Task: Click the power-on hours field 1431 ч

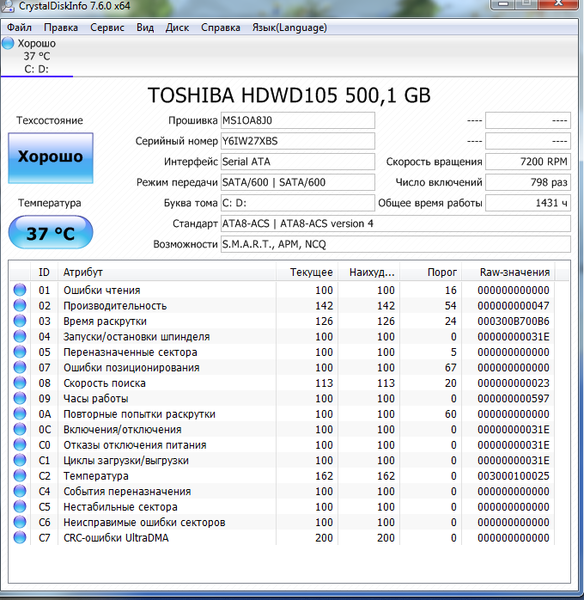Action: [528, 203]
